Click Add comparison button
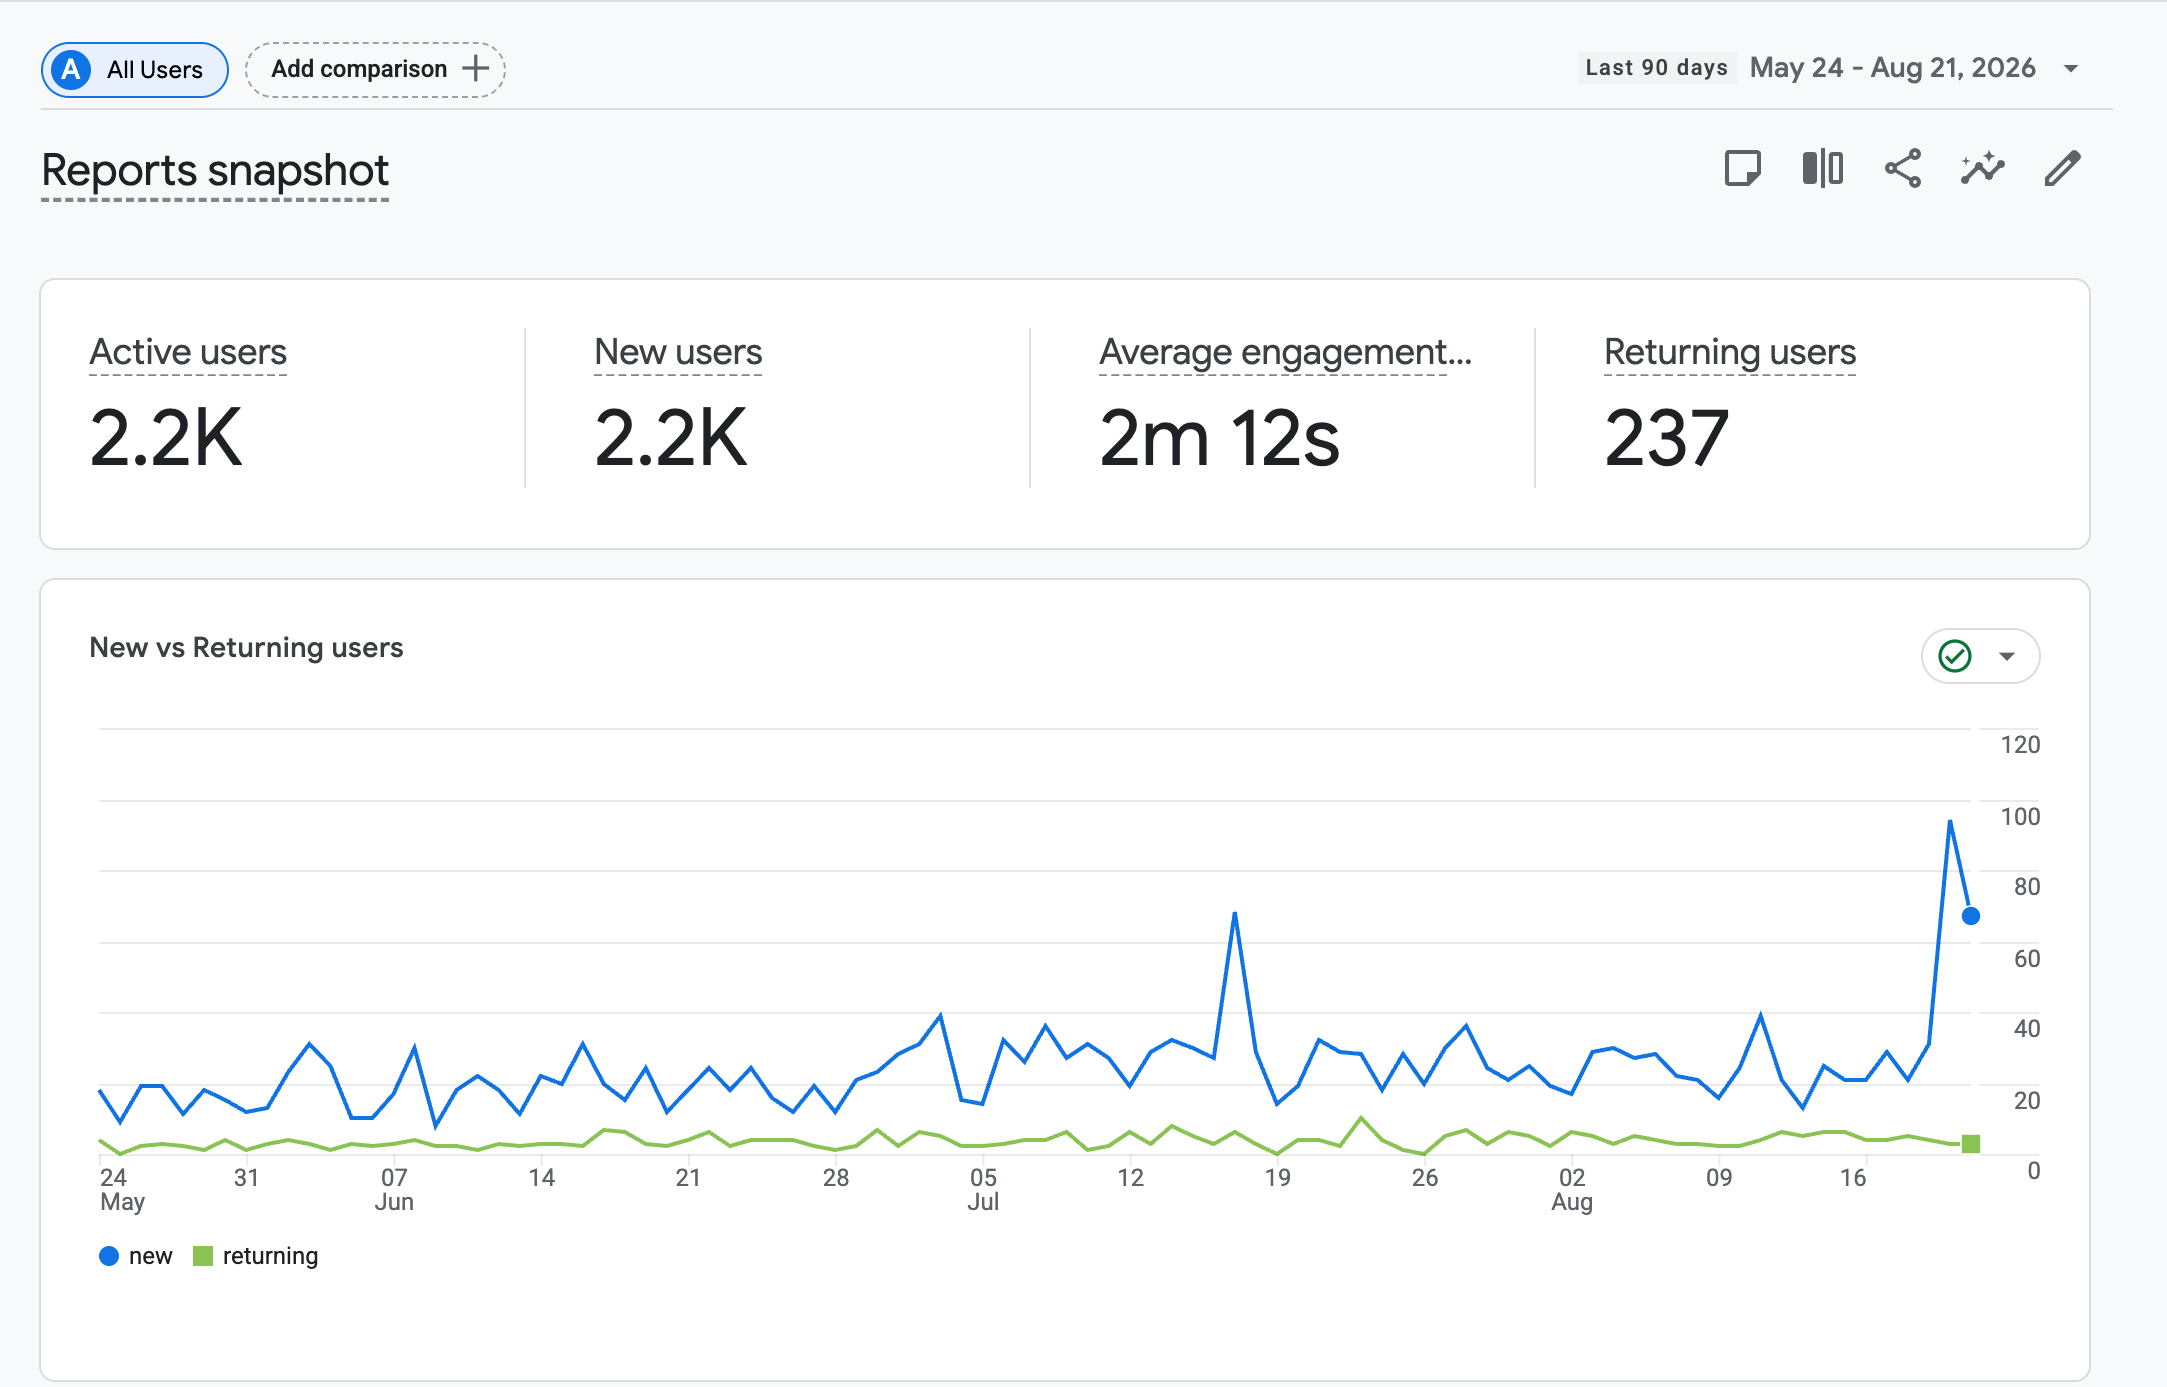The width and height of the screenshot is (2167, 1387). [x=375, y=69]
